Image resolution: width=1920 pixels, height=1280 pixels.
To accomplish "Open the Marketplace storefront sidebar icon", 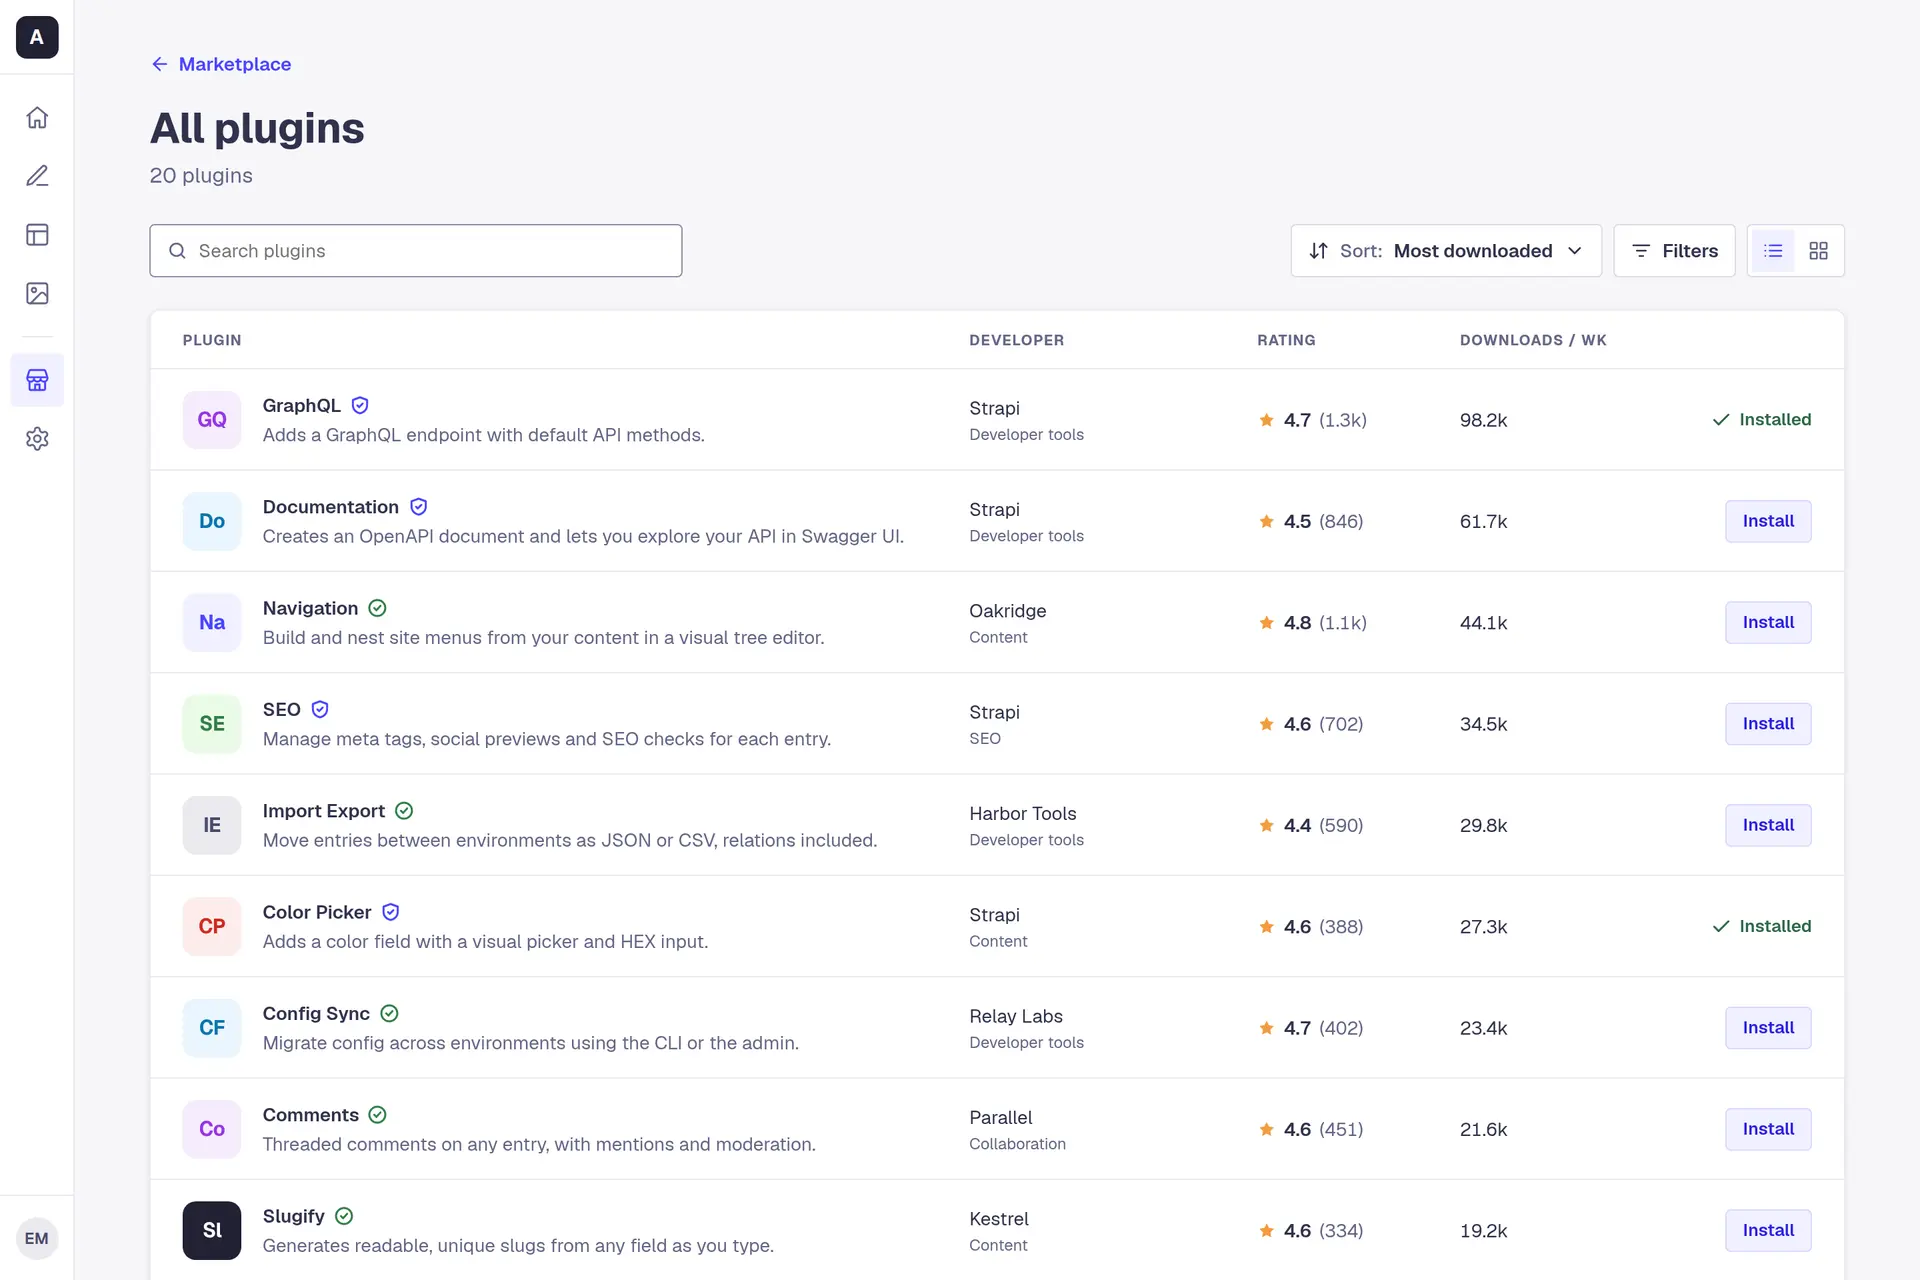I will coord(37,380).
